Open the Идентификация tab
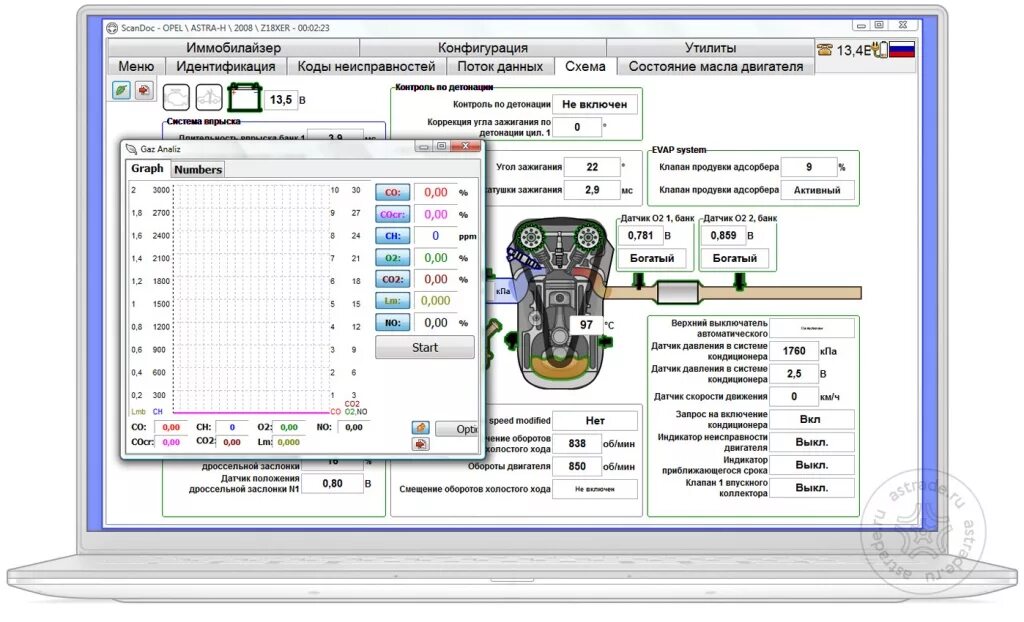 (x=226, y=66)
